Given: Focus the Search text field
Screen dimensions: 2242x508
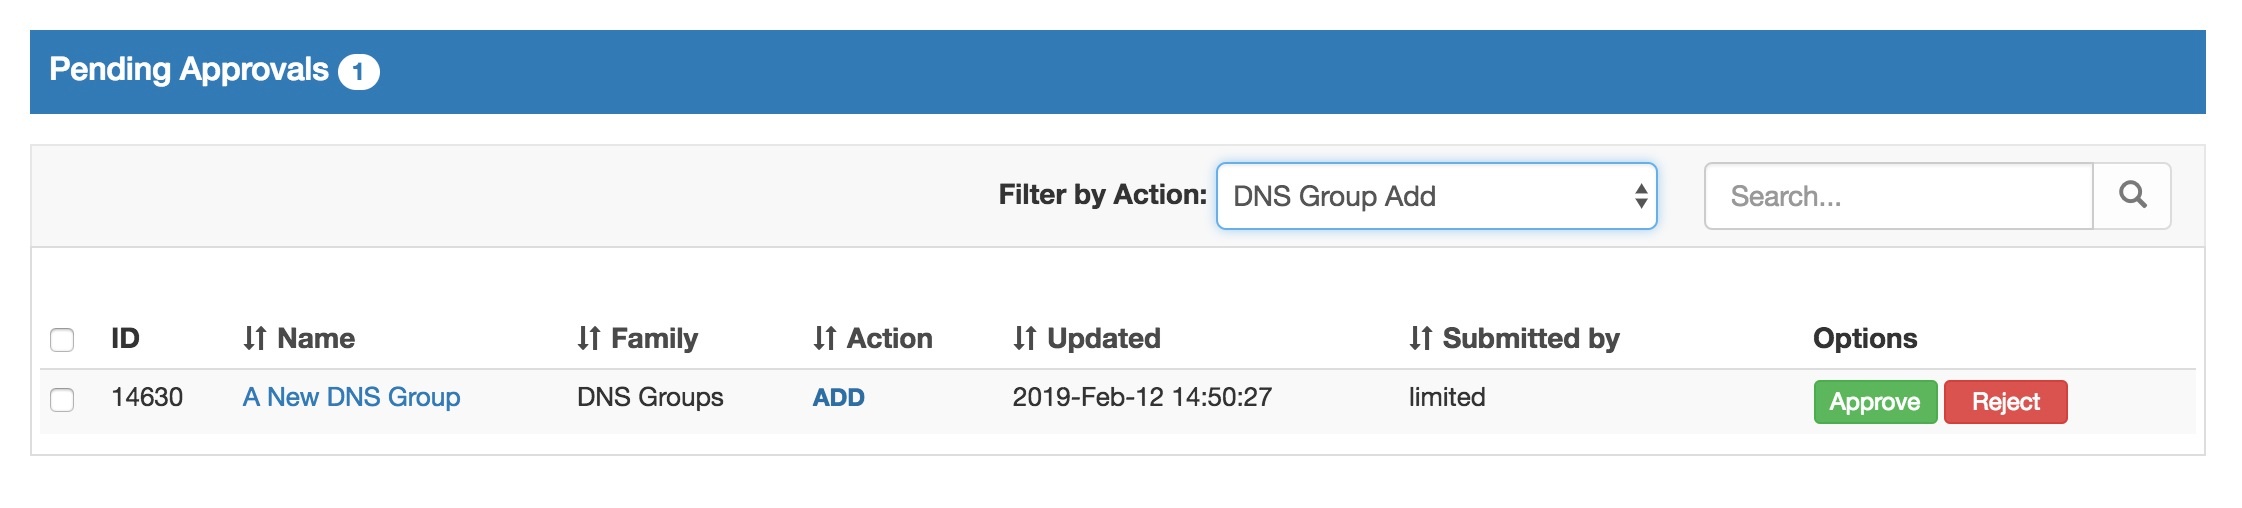Looking at the screenshot, I should pos(1898,196).
